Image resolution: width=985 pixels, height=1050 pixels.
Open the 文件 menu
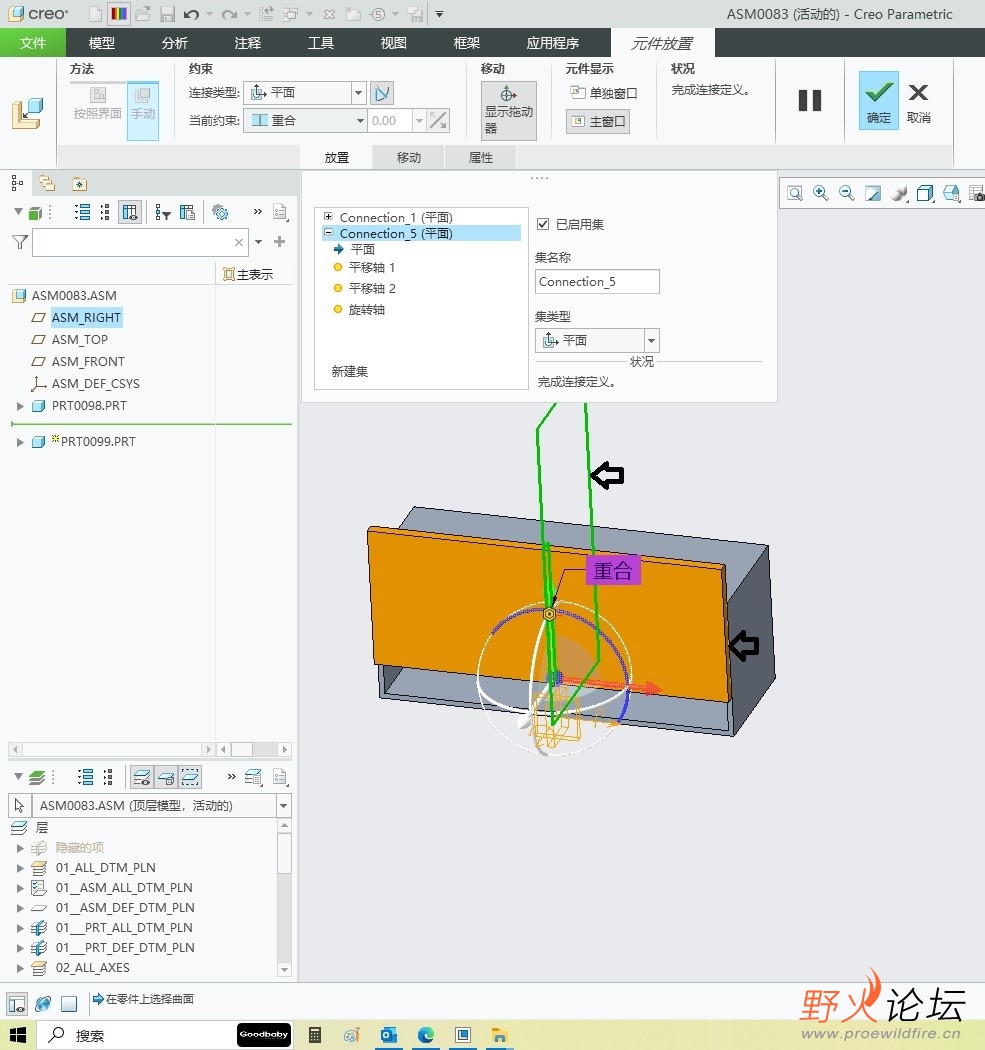(x=33, y=43)
